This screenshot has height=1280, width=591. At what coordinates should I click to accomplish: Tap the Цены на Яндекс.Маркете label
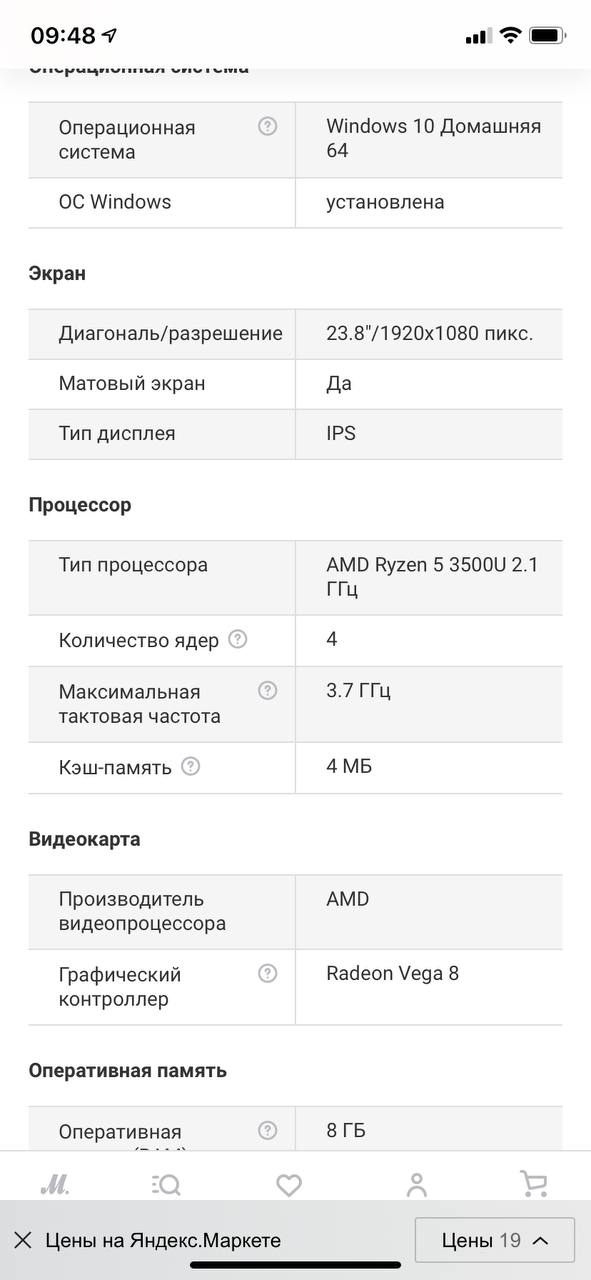tap(163, 1240)
